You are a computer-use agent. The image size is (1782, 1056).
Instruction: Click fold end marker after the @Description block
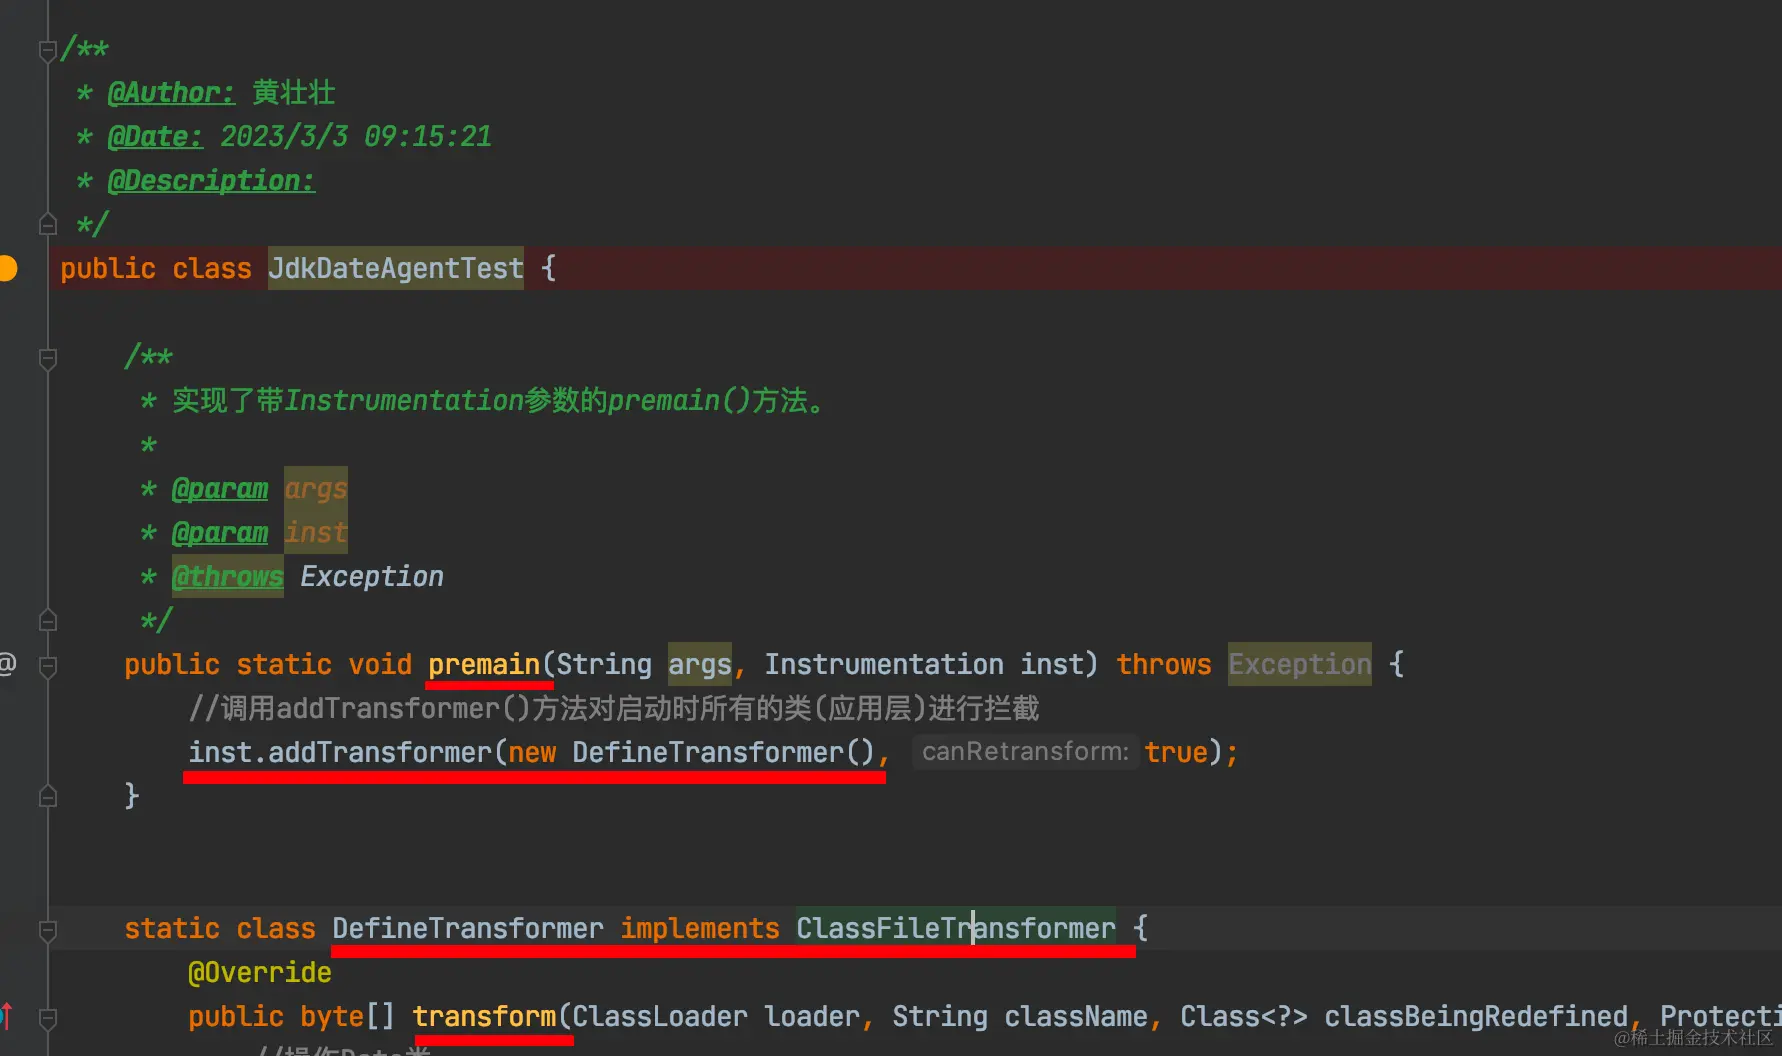pos(47,224)
